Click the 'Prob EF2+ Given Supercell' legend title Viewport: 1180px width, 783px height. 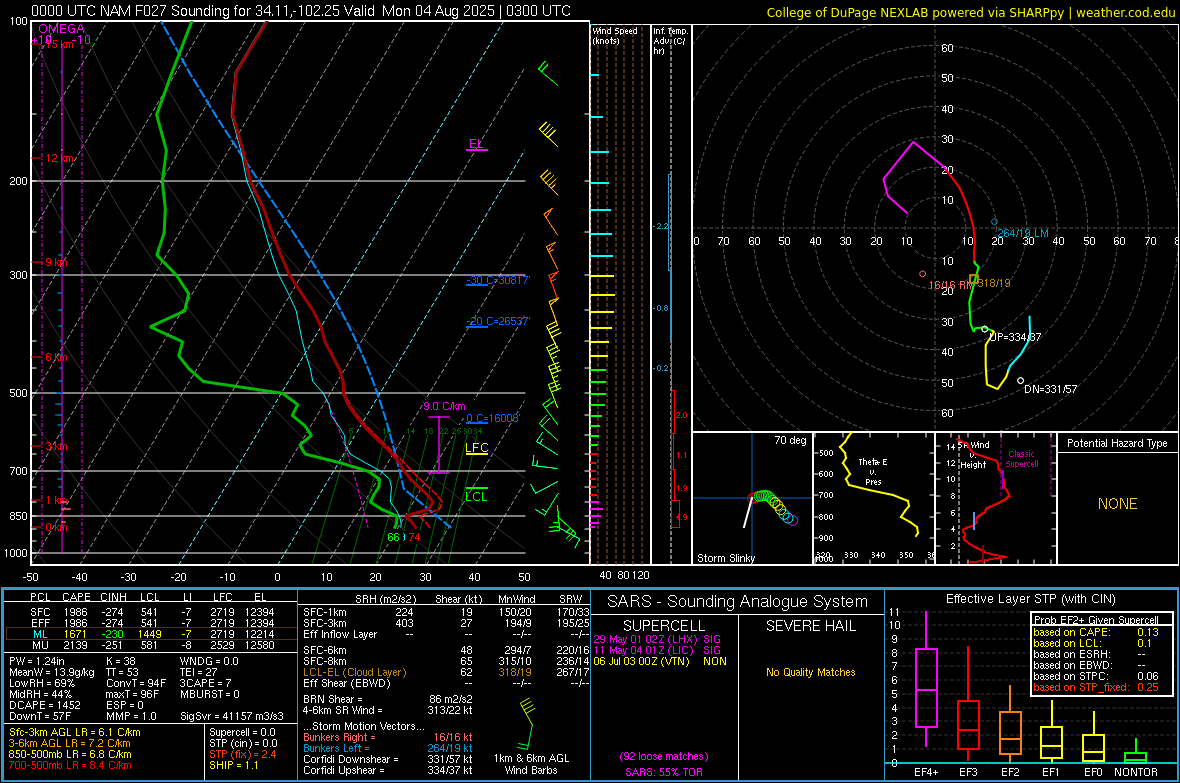(x=1096, y=620)
